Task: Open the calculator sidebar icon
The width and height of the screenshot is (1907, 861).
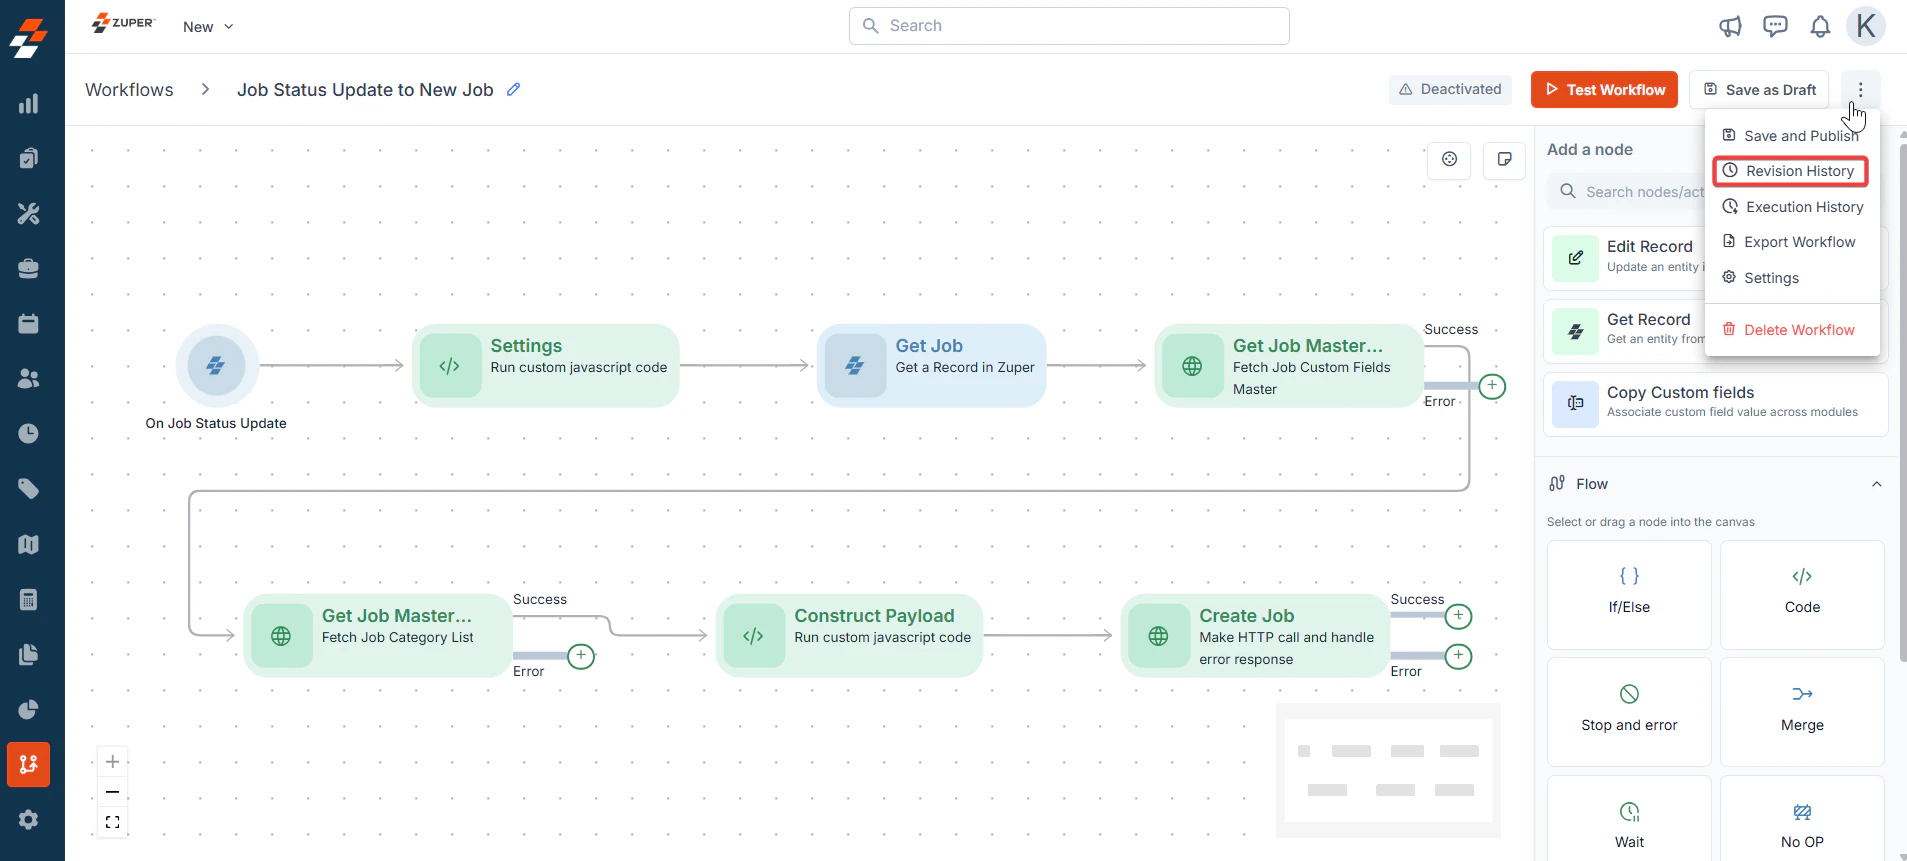Action: pos(29,600)
